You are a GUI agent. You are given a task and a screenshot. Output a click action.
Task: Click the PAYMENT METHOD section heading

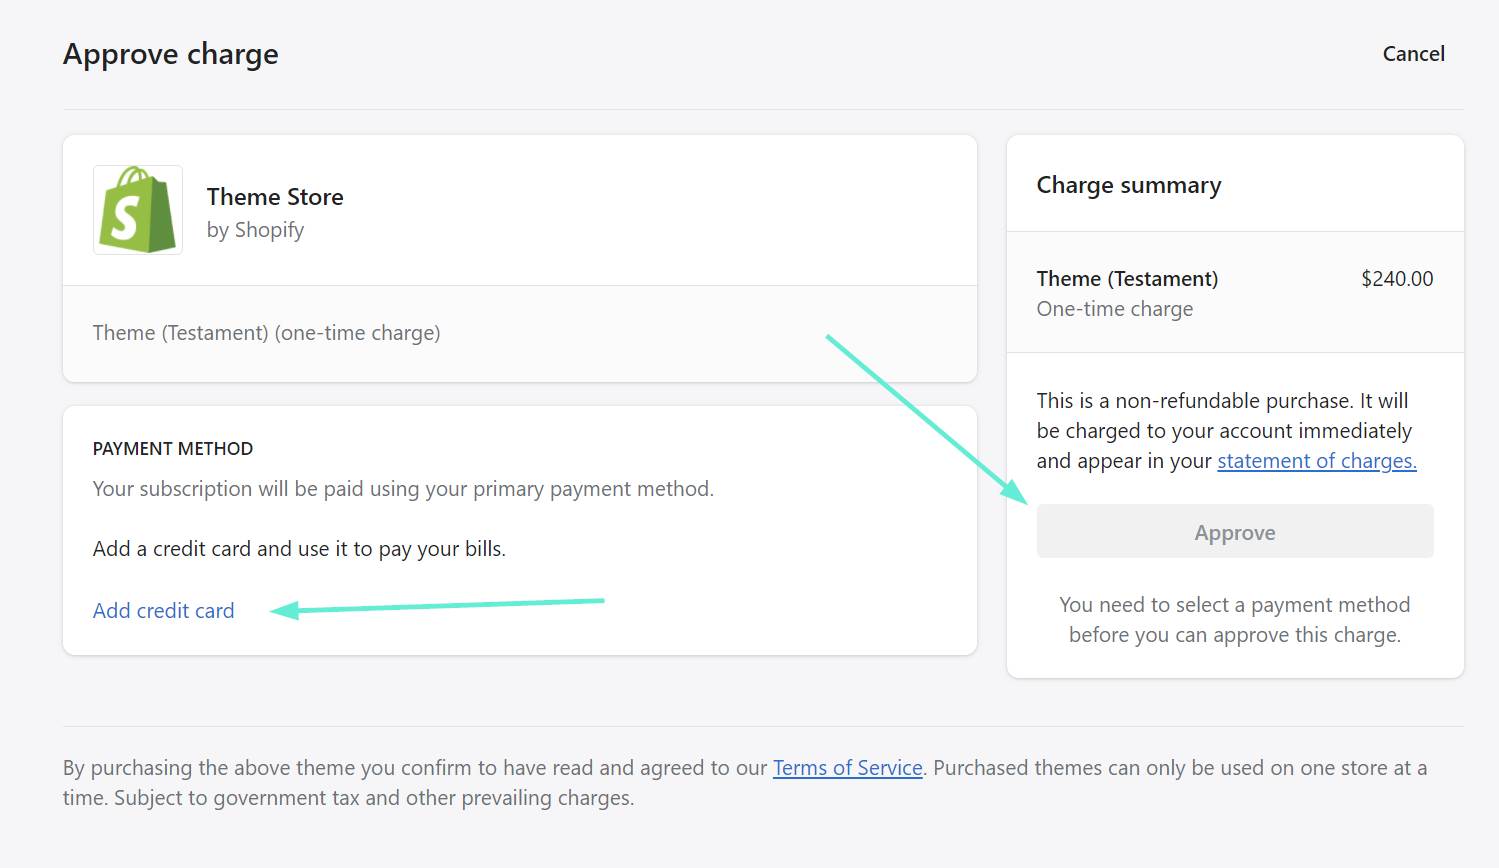coord(173,449)
